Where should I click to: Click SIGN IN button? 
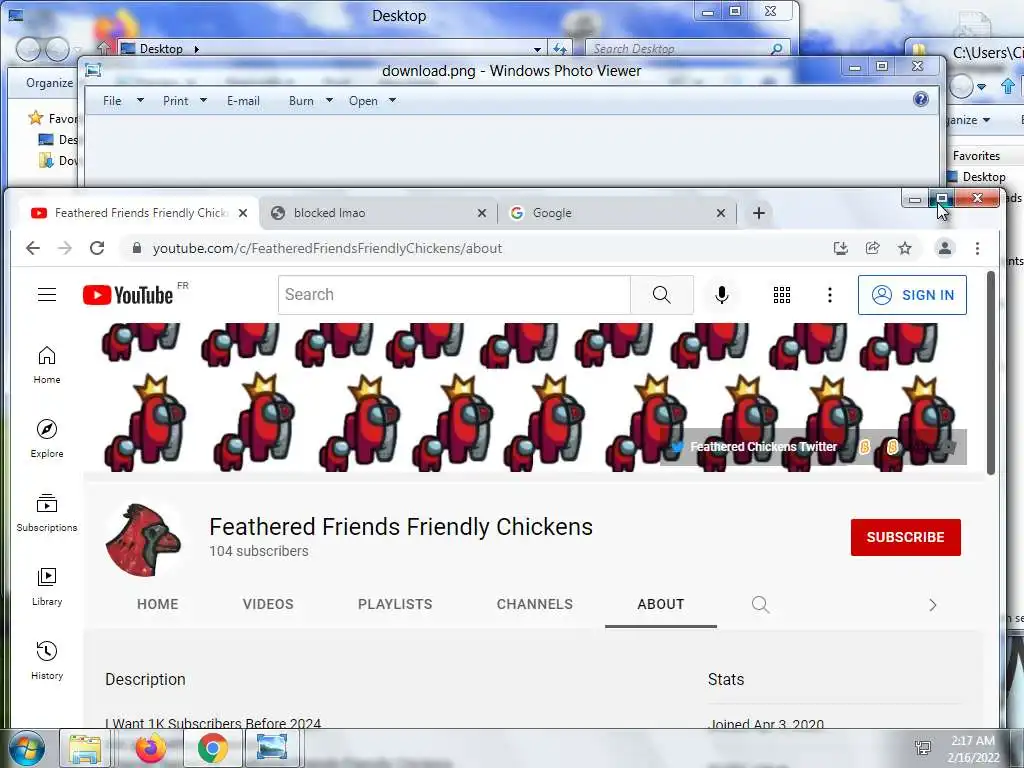tap(912, 295)
